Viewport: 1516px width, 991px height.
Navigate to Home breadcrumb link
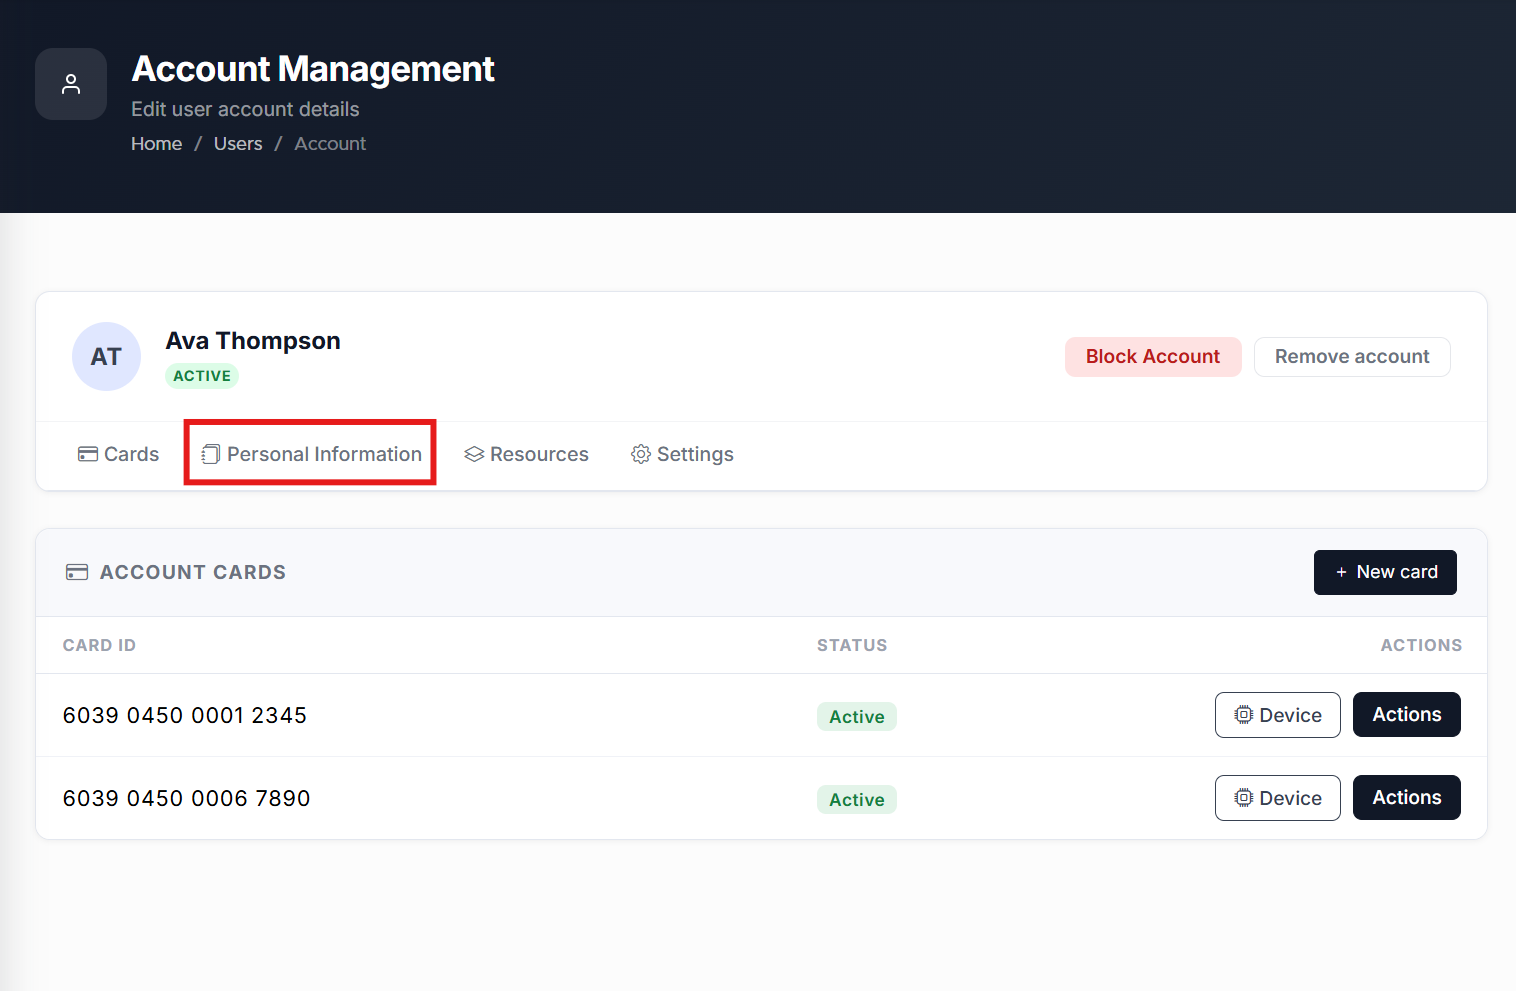[157, 144]
